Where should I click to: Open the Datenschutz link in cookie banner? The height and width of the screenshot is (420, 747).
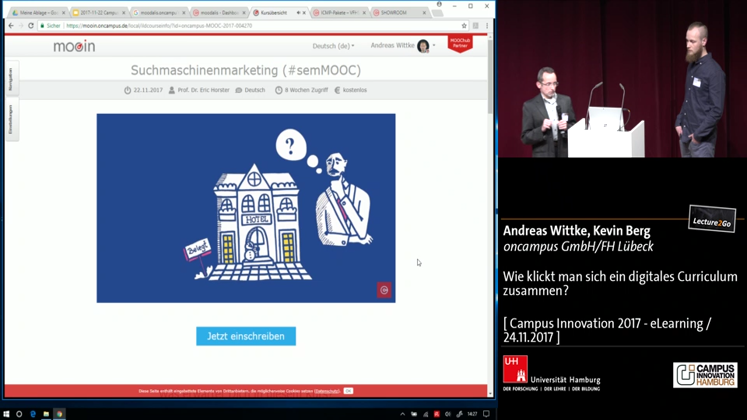[x=327, y=391]
